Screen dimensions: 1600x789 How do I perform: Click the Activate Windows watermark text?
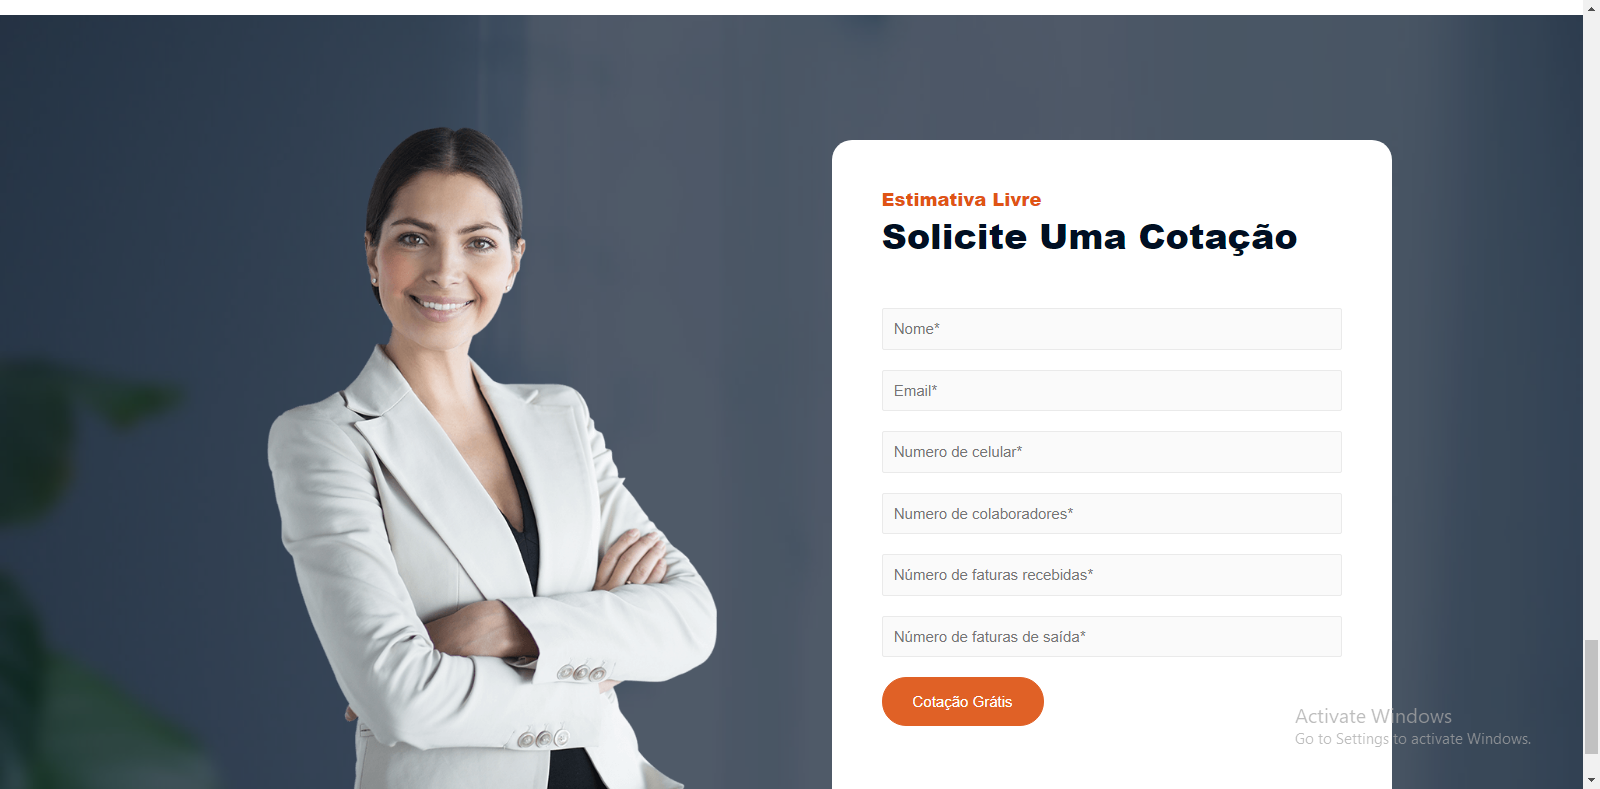[1373, 716]
